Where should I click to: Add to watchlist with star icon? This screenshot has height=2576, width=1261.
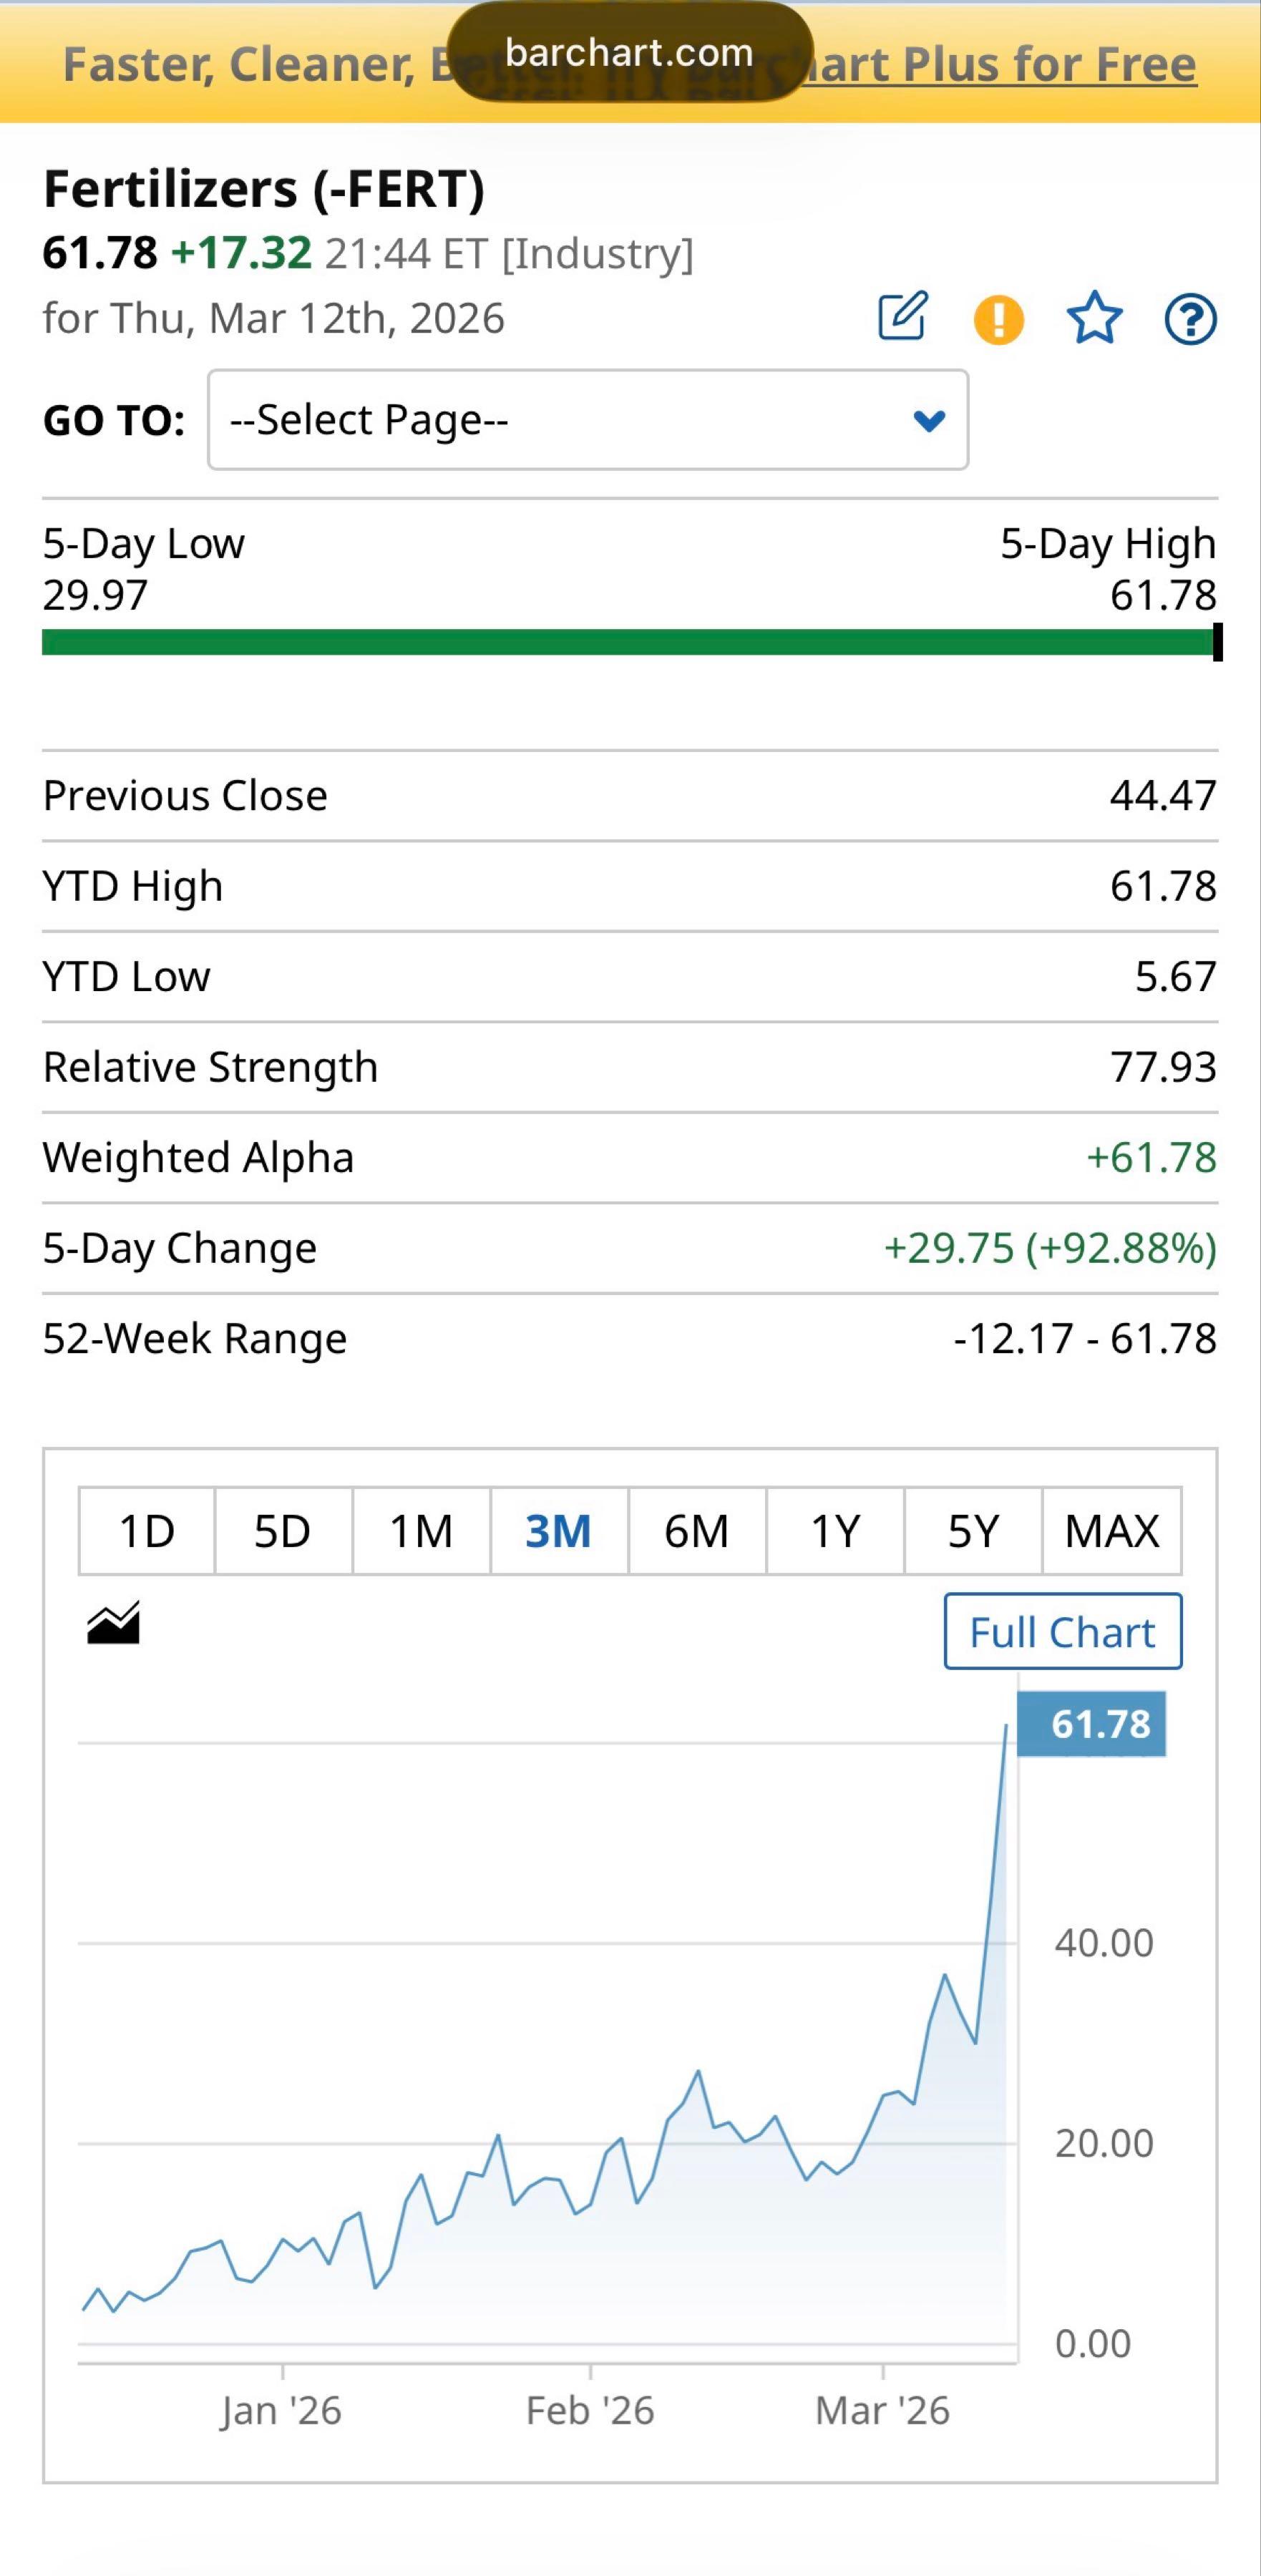click(x=1094, y=318)
